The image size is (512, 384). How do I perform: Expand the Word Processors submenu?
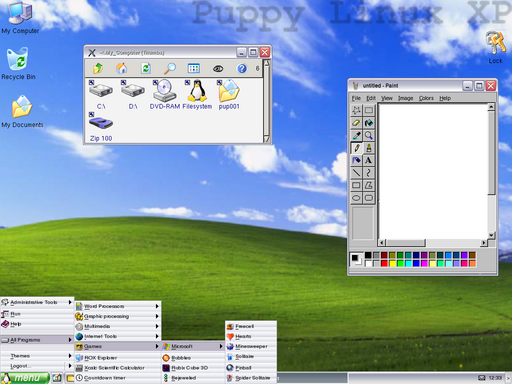[x=118, y=306]
